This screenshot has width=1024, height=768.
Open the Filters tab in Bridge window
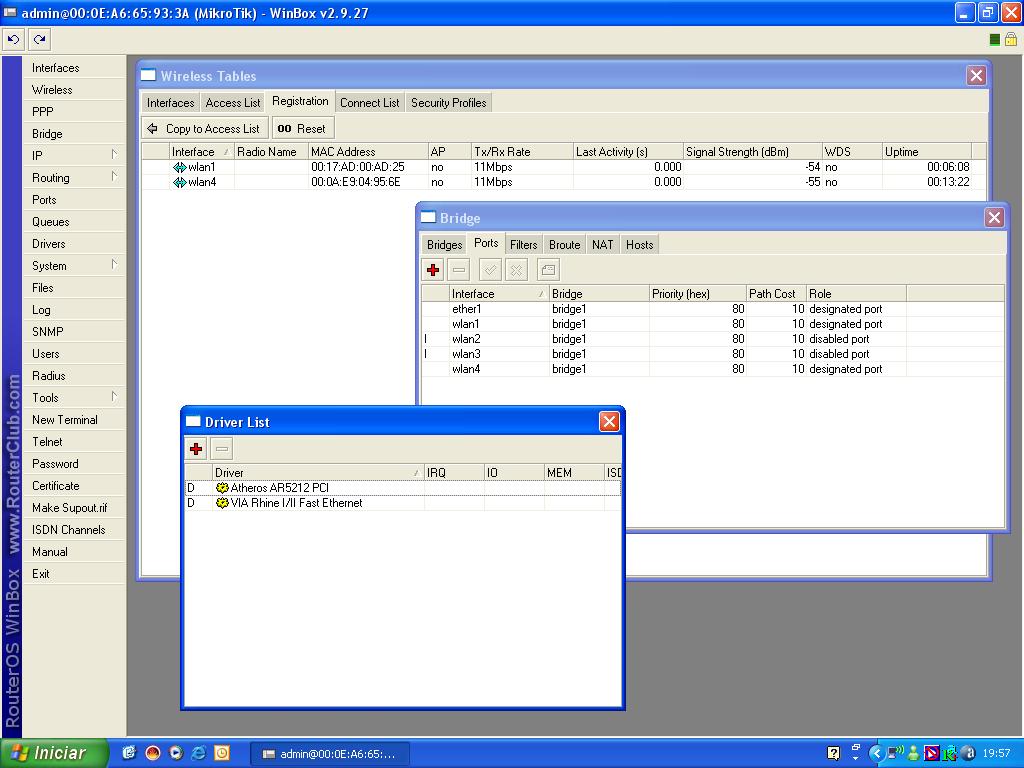(524, 244)
